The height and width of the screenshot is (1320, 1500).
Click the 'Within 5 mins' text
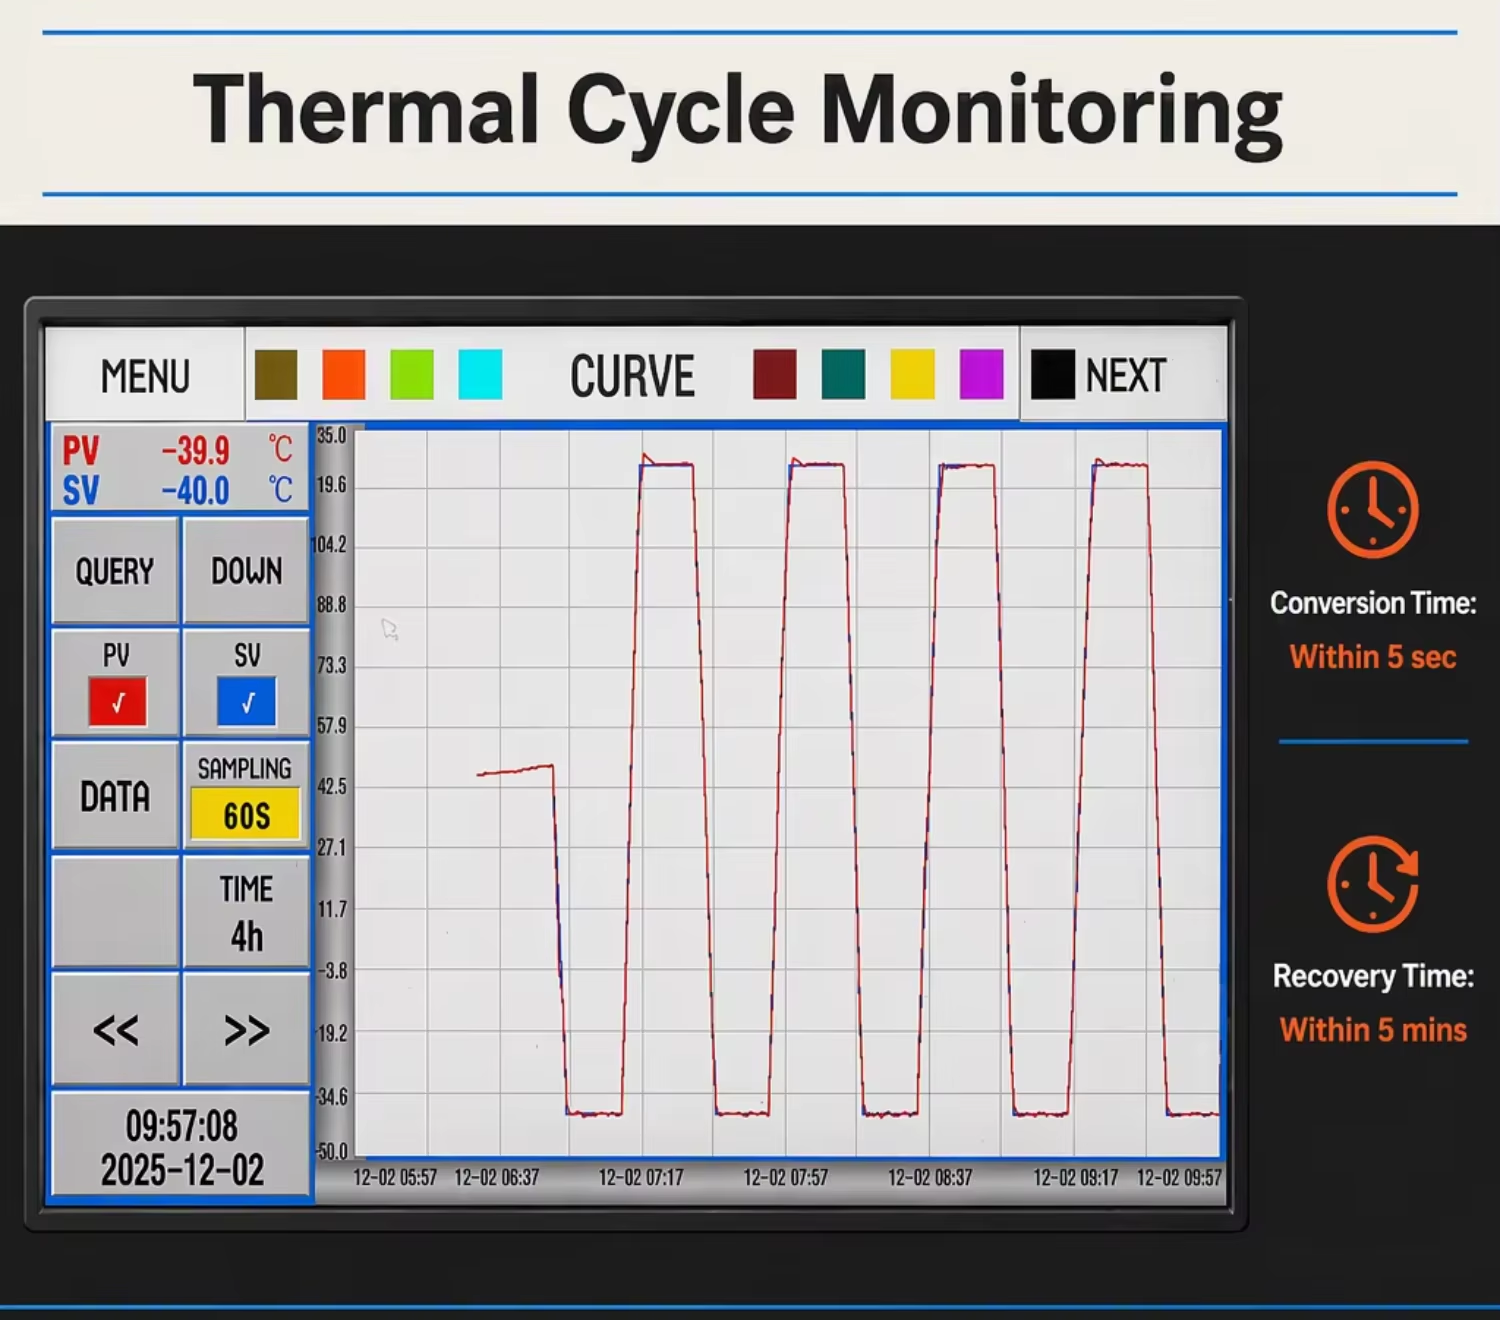pyautogui.click(x=1373, y=1030)
